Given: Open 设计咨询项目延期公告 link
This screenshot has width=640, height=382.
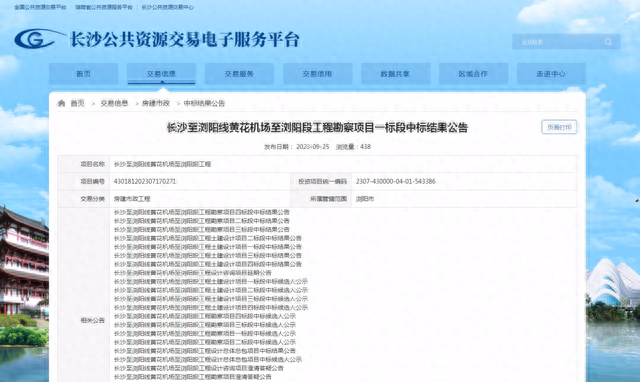Looking at the screenshot, I should tap(192, 273).
